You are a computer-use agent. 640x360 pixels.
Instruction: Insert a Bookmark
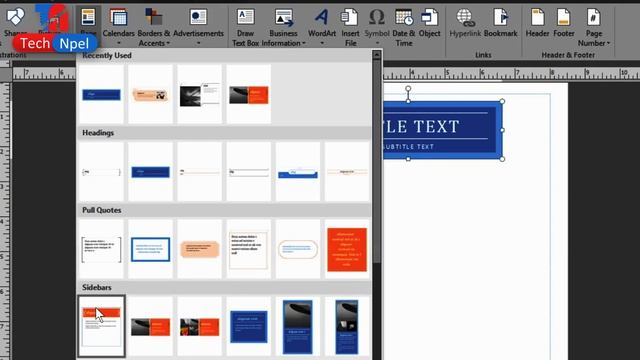[500, 24]
